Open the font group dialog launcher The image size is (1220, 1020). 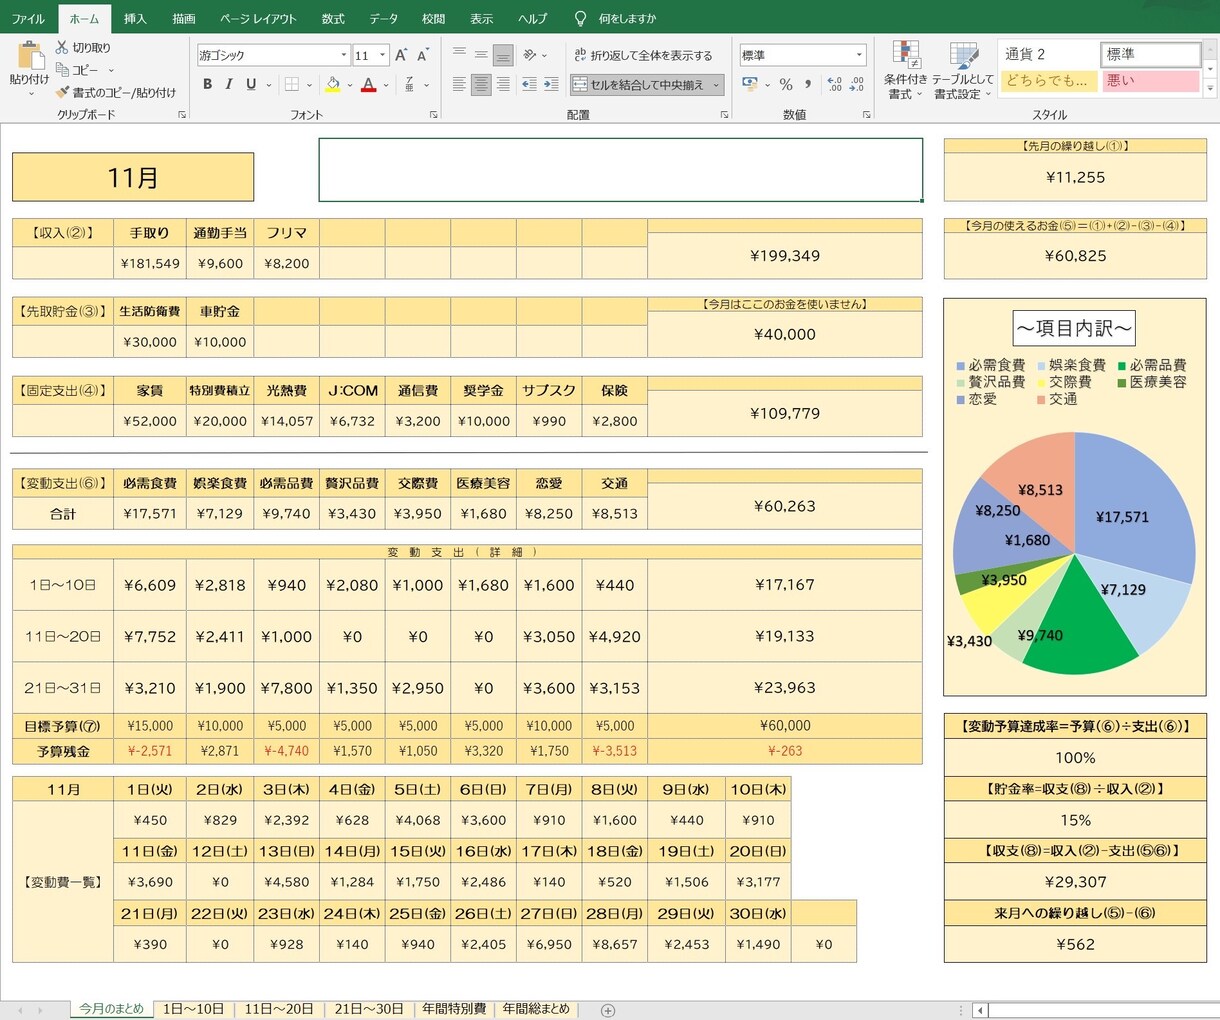coord(433,115)
